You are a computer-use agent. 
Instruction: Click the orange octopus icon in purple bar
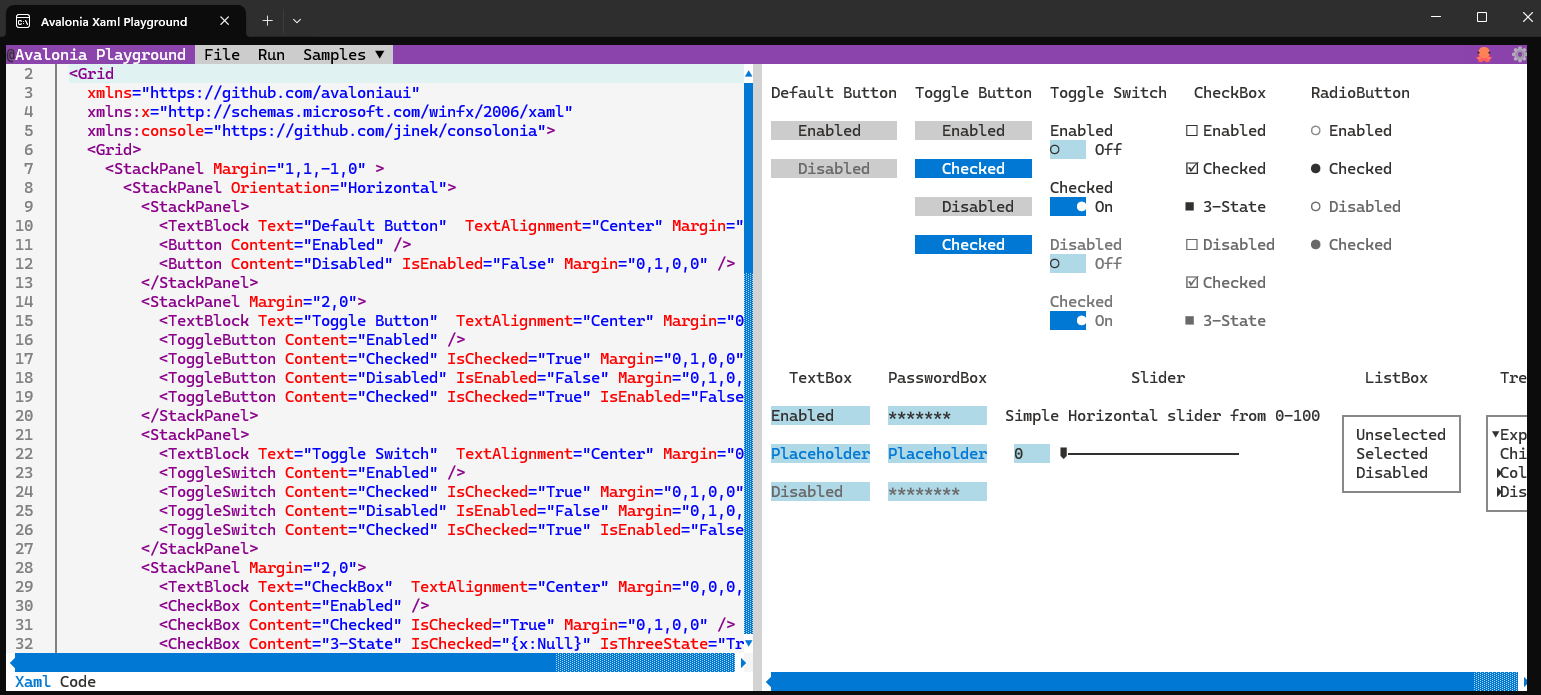(1483, 55)
